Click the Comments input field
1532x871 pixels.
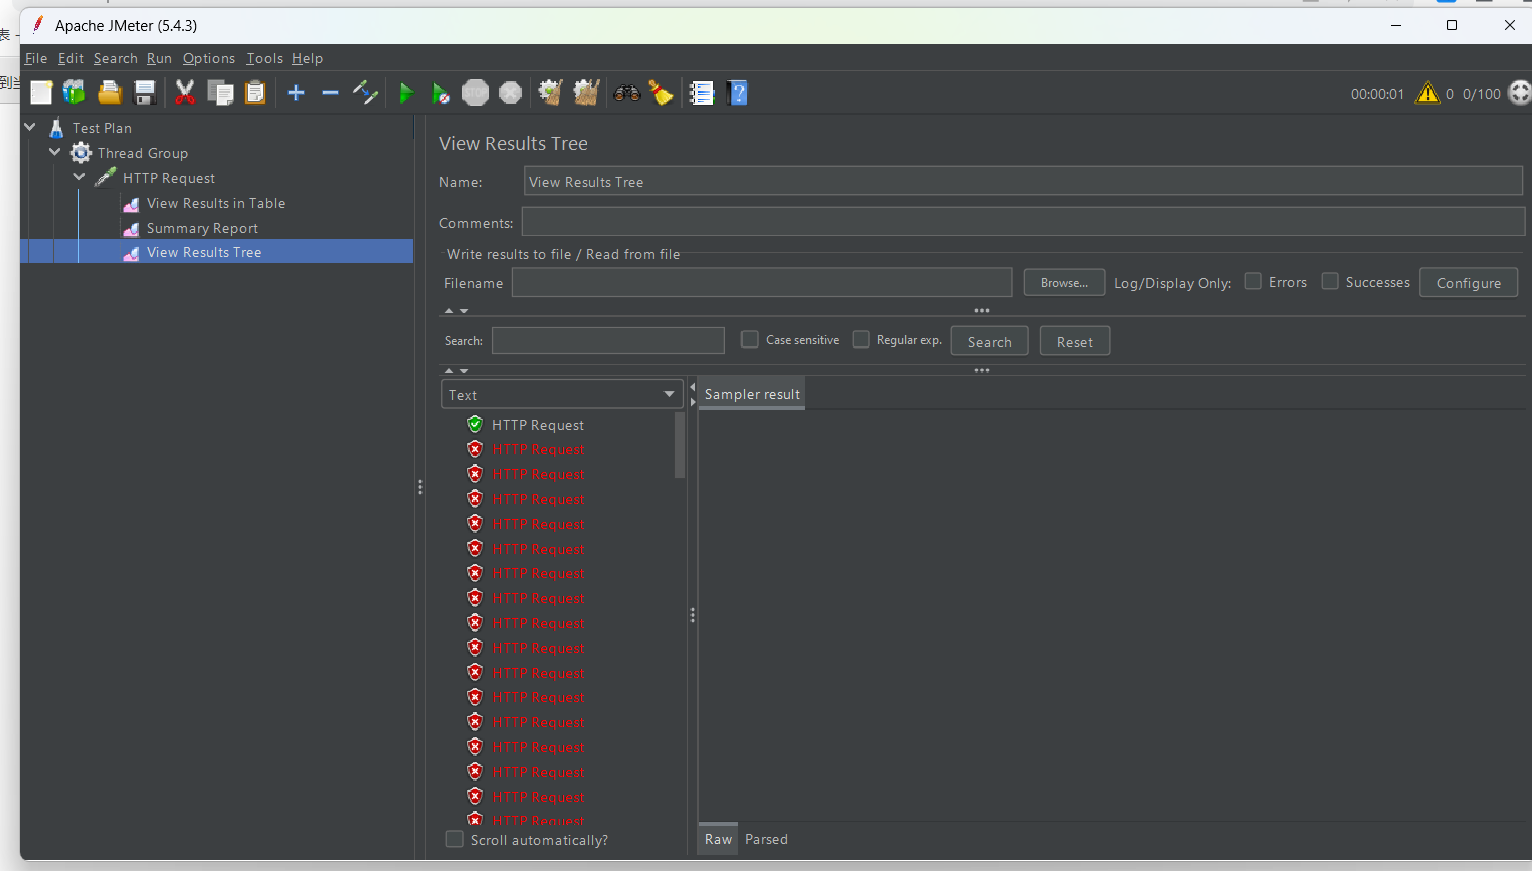click(x=1023, y=222)
